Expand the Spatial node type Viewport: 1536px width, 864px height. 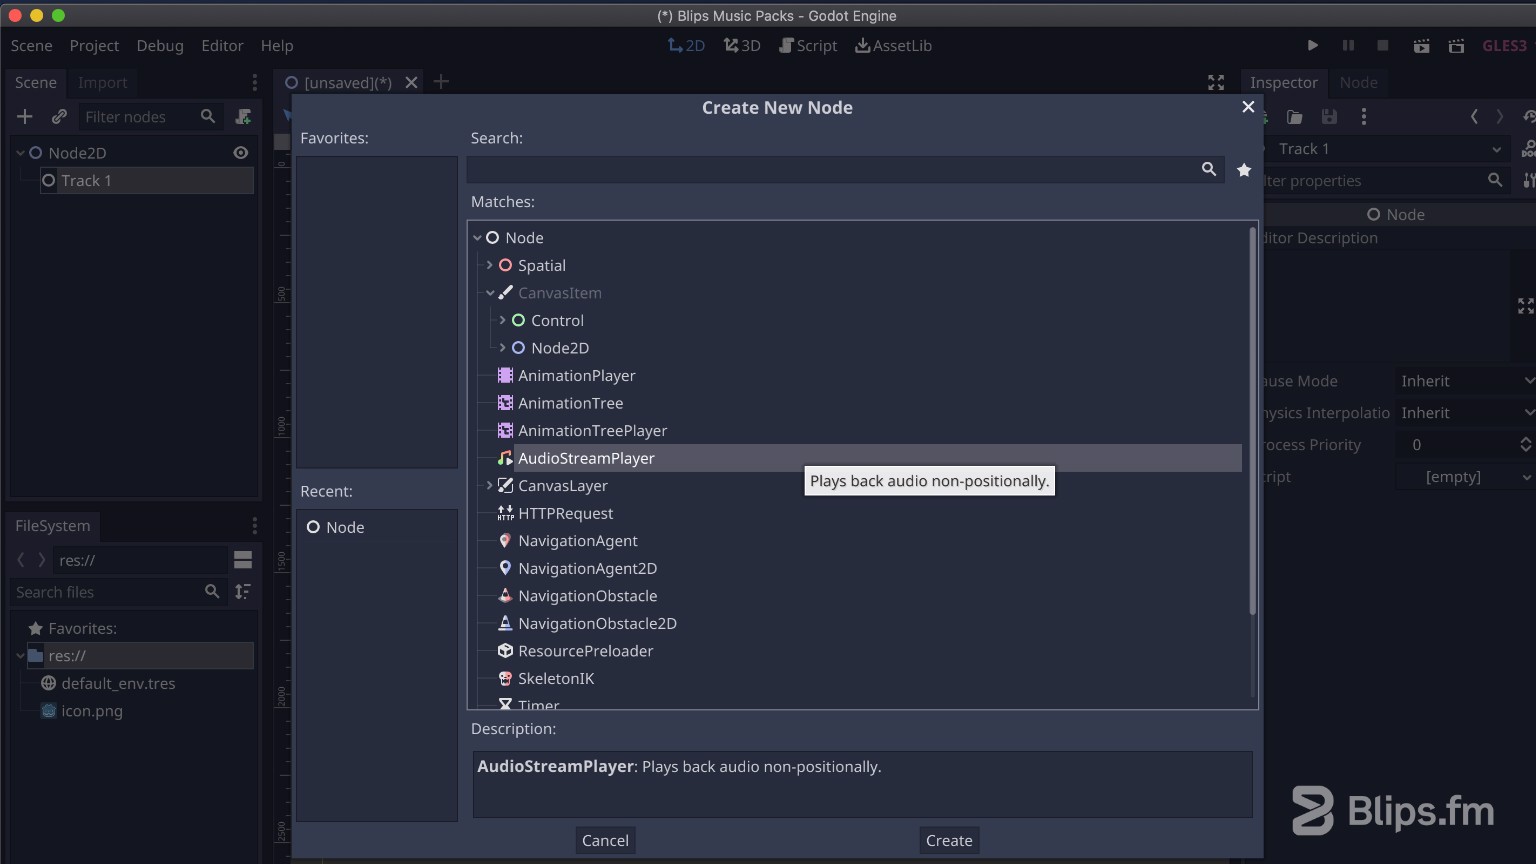pyautogui.click(x=490, y=266)
